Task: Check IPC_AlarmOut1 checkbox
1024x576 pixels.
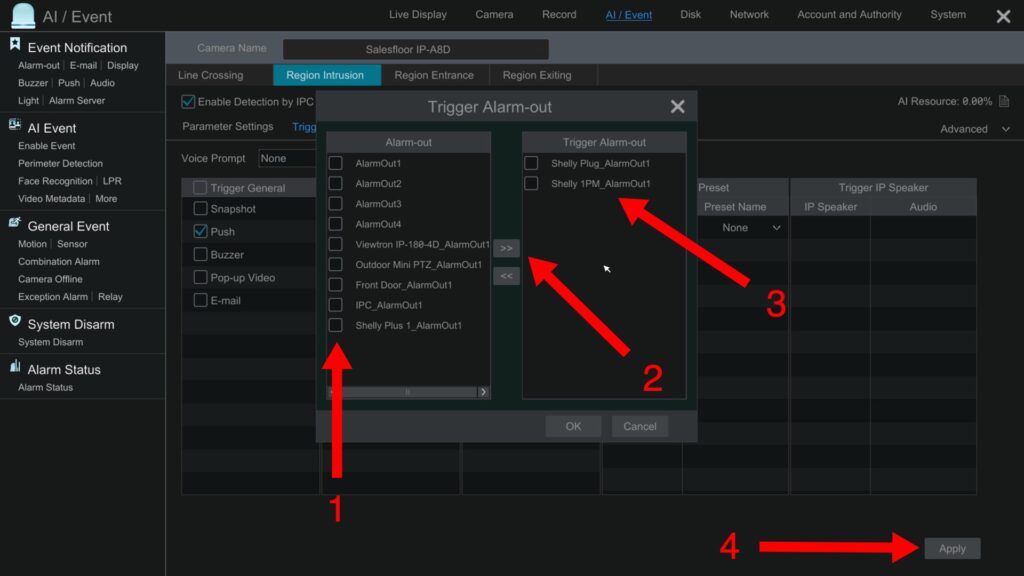Action: tap(336, 305)
